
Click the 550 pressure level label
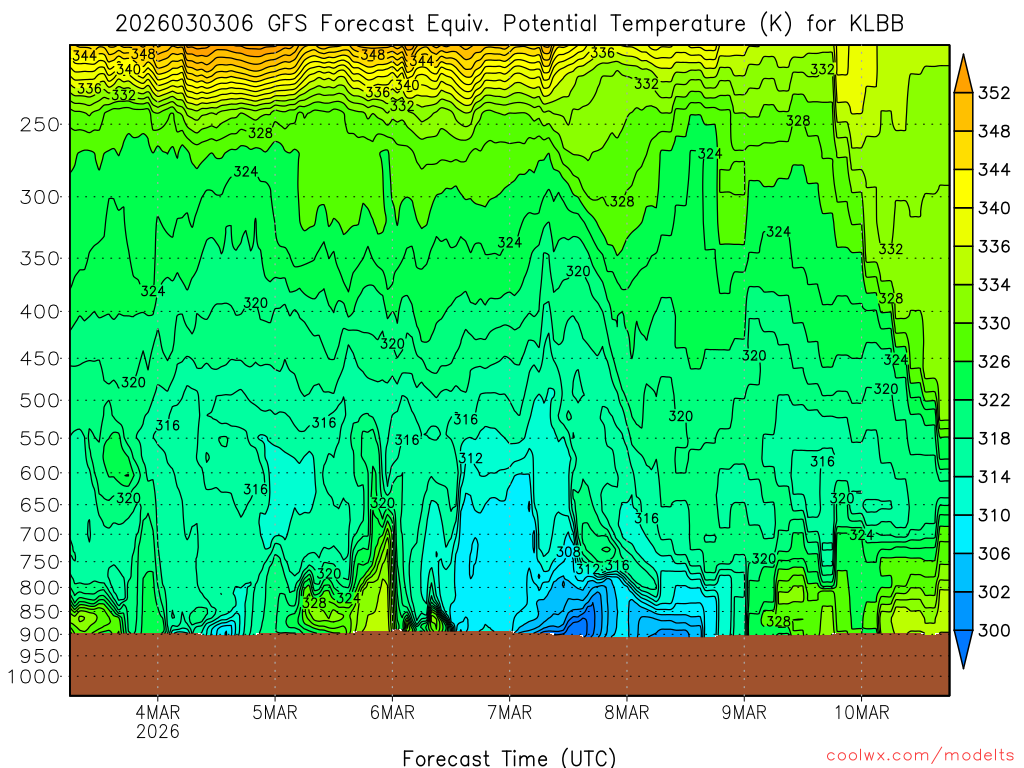pos(40,438)
